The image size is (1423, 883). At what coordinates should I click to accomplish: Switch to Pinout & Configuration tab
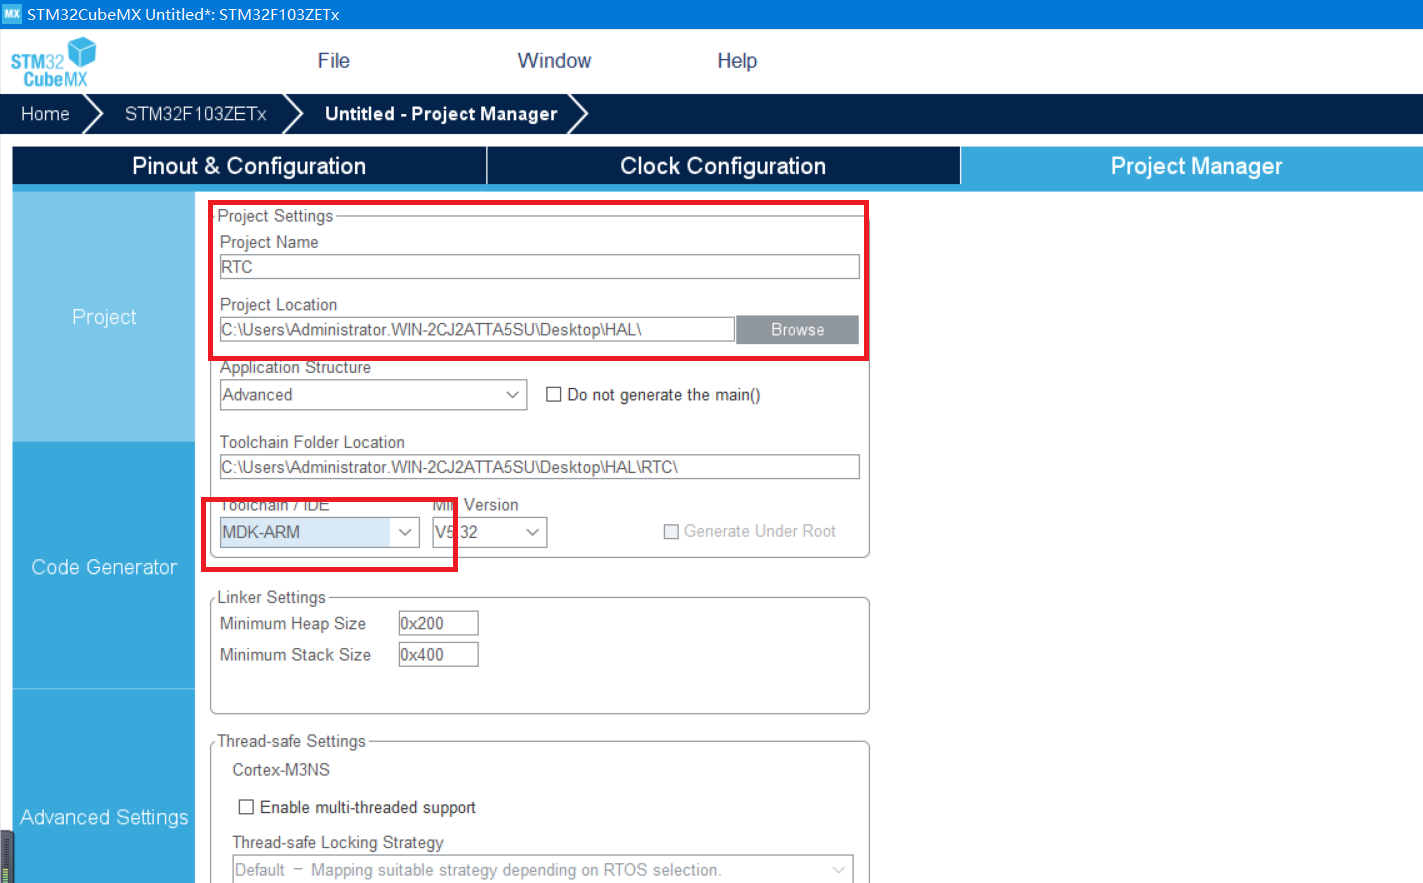(249, 166)
